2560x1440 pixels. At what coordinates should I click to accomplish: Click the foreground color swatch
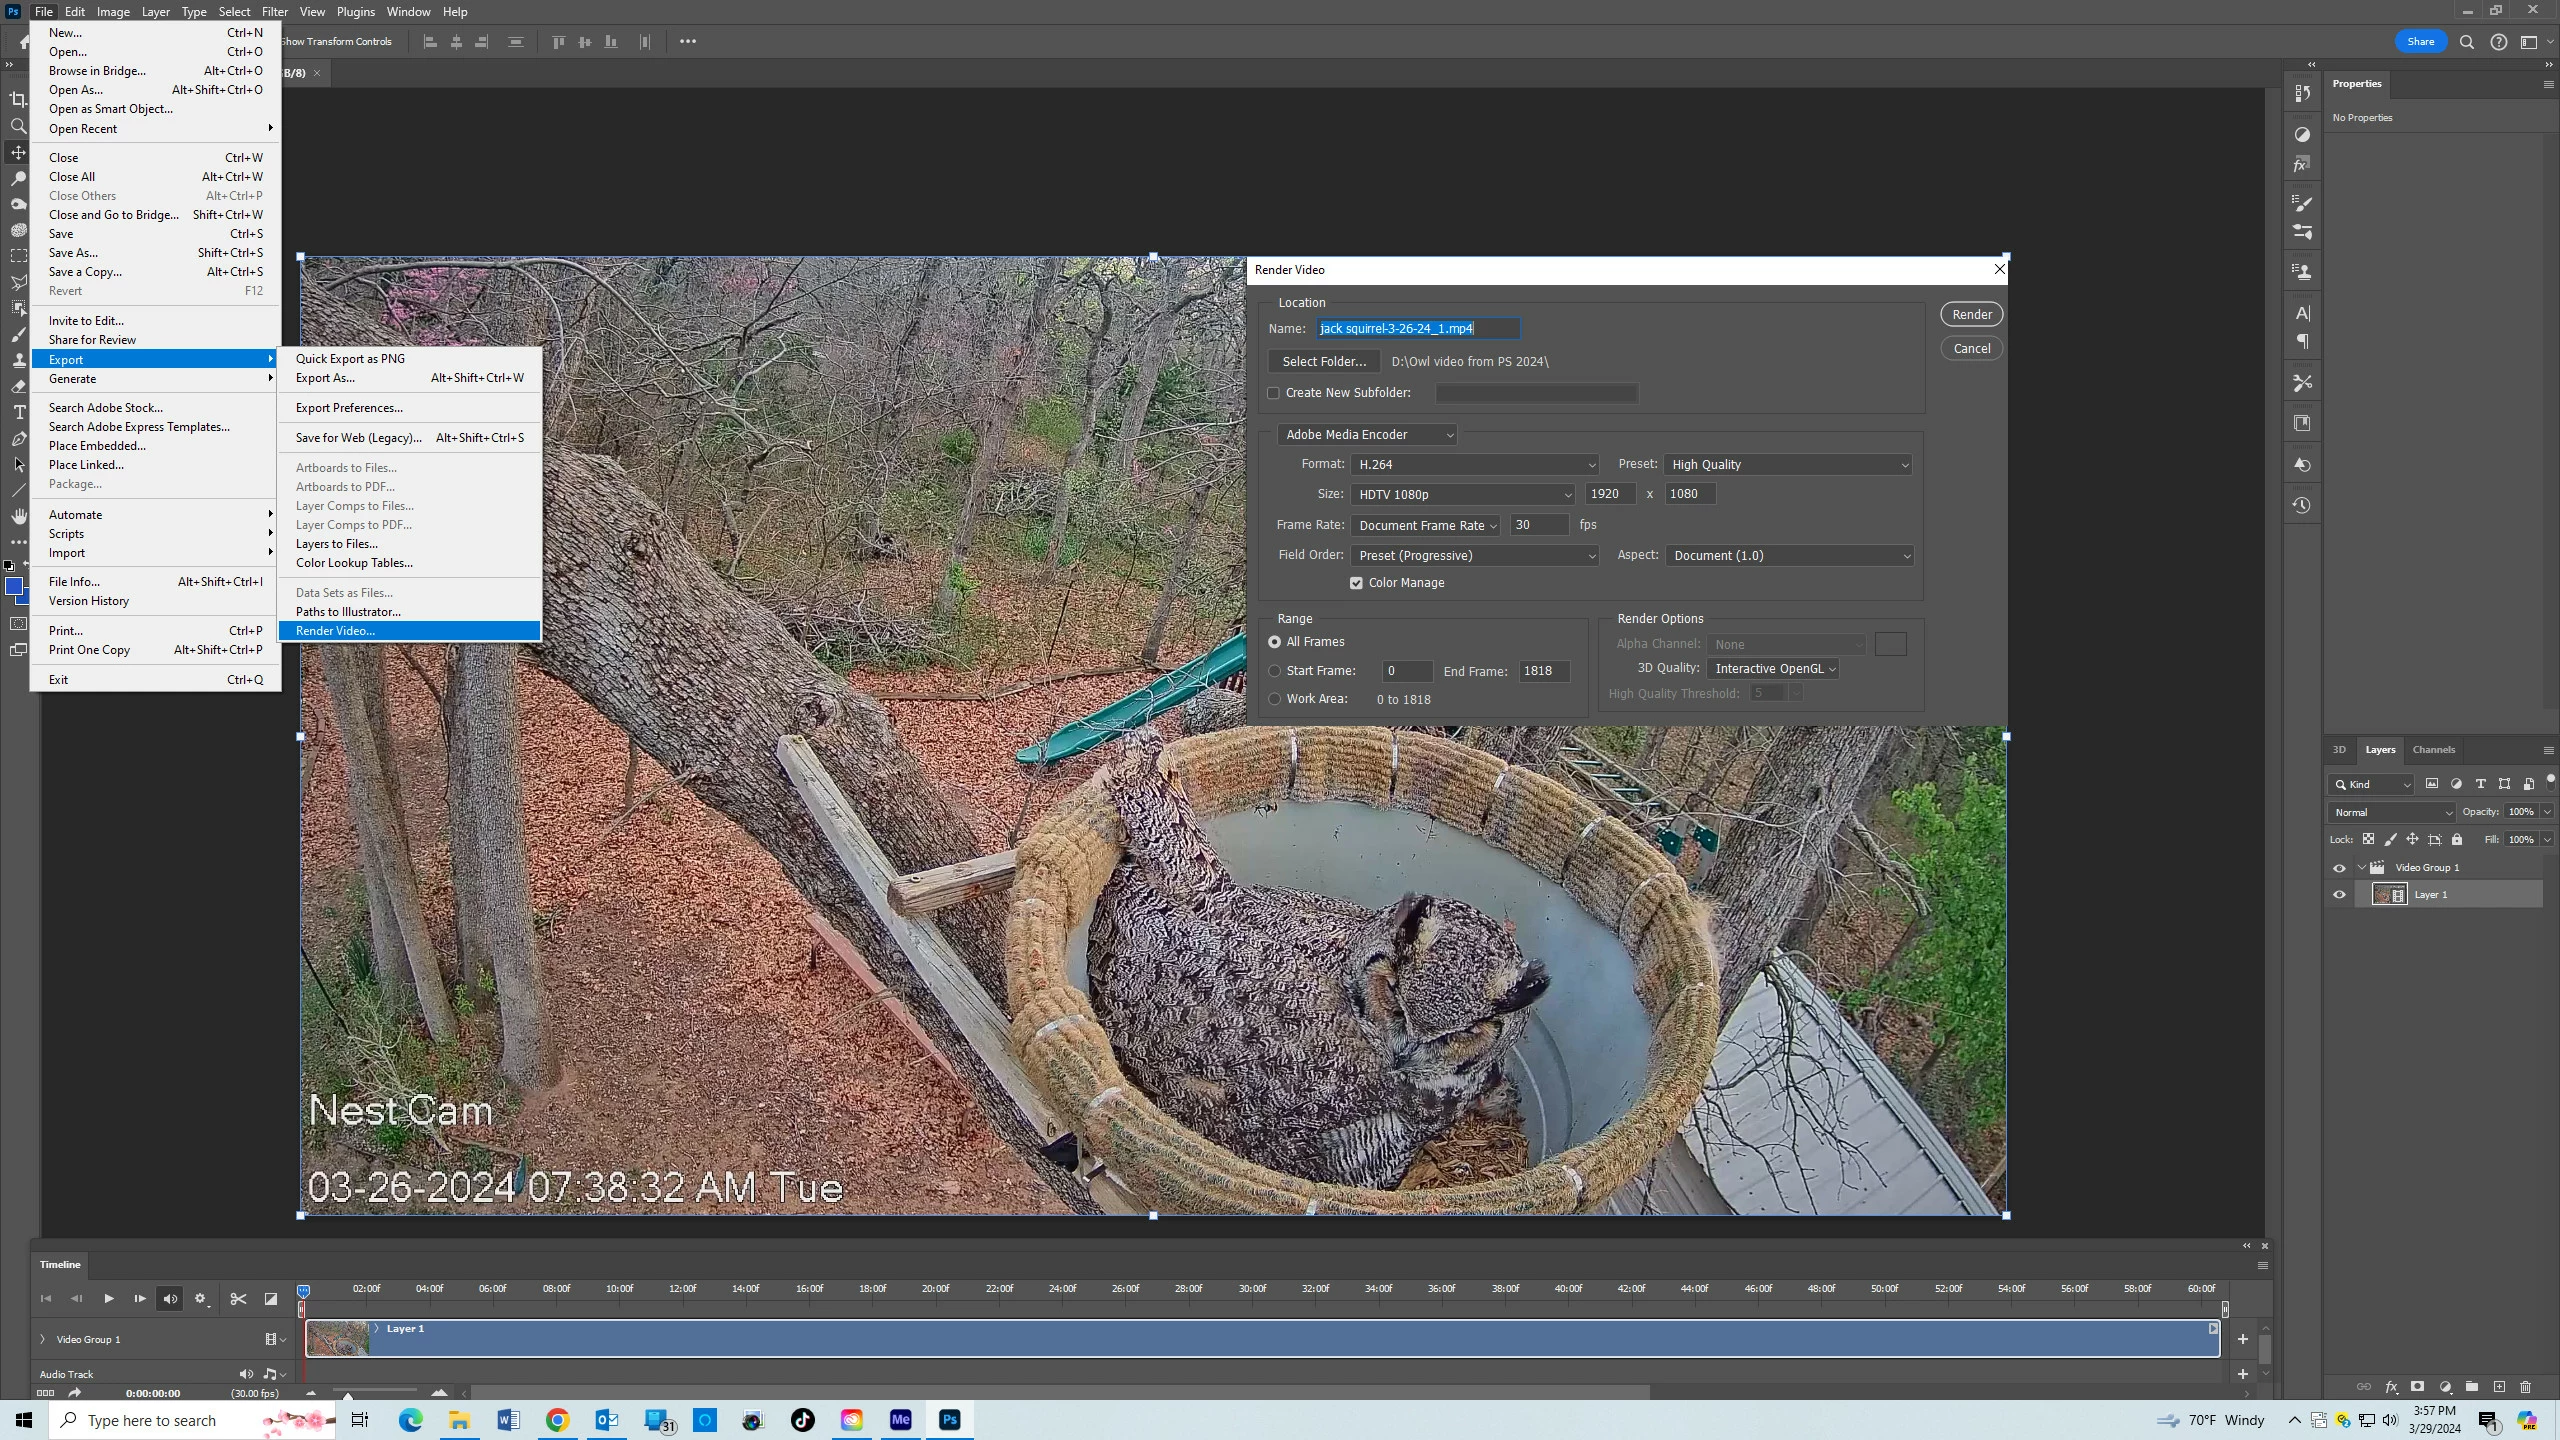pyautogui.click(x=13, y=586)
